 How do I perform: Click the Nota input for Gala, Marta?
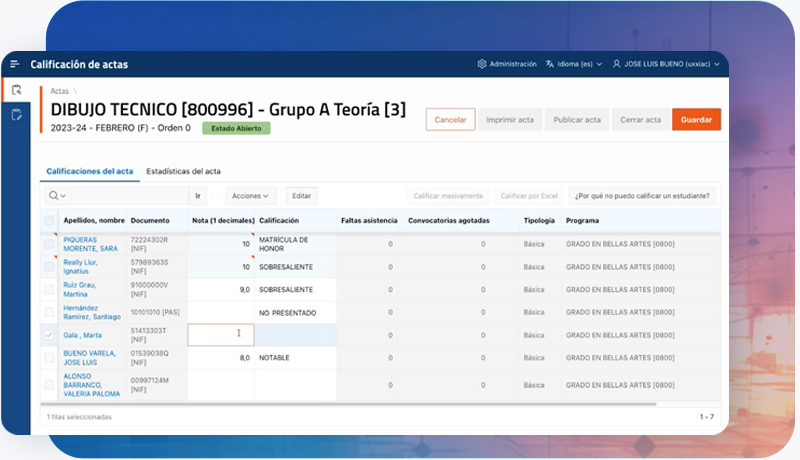[x=220, y=335]
